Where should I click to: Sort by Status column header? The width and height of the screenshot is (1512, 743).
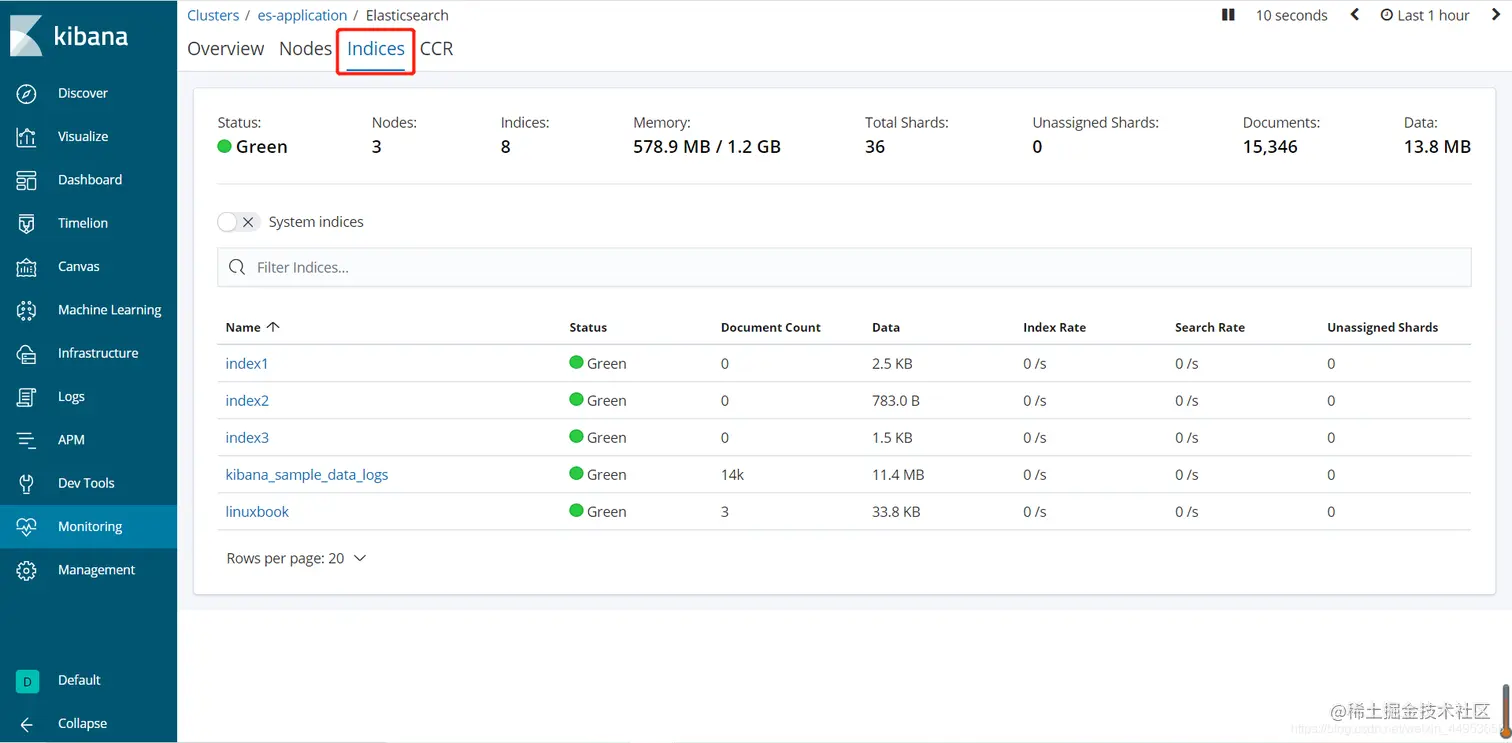pyautogui.click(x=588, y=327)
